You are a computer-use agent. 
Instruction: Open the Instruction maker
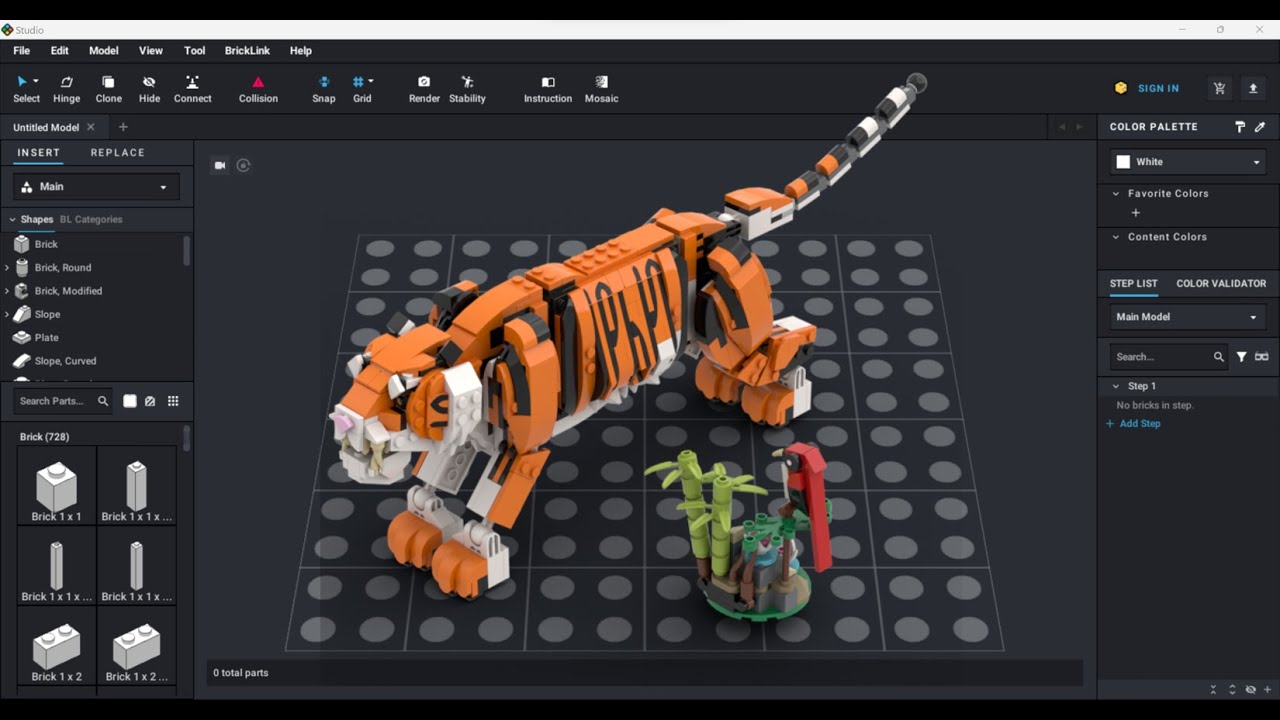click(548, 89)
